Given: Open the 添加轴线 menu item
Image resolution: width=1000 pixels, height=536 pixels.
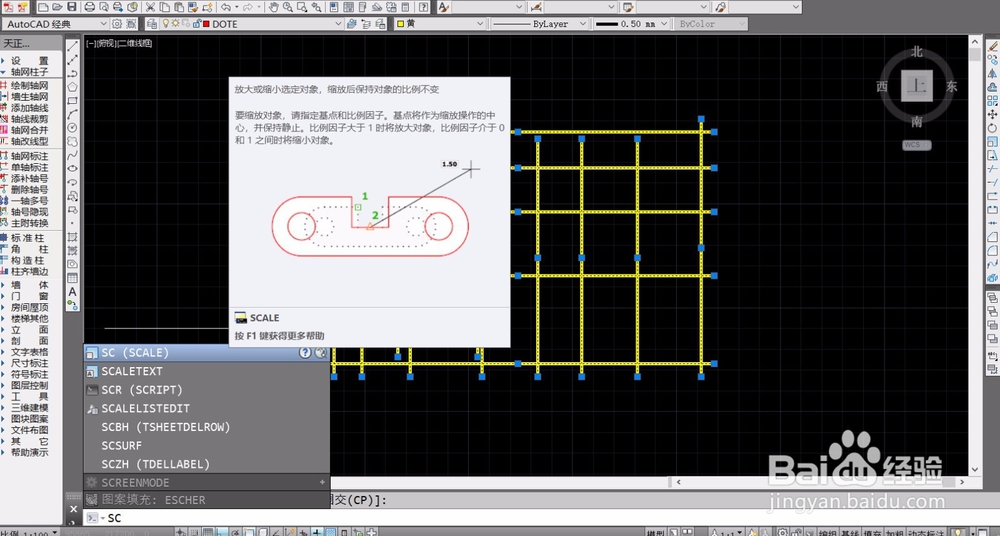Looking at the screenshot, I should (29, 108).
